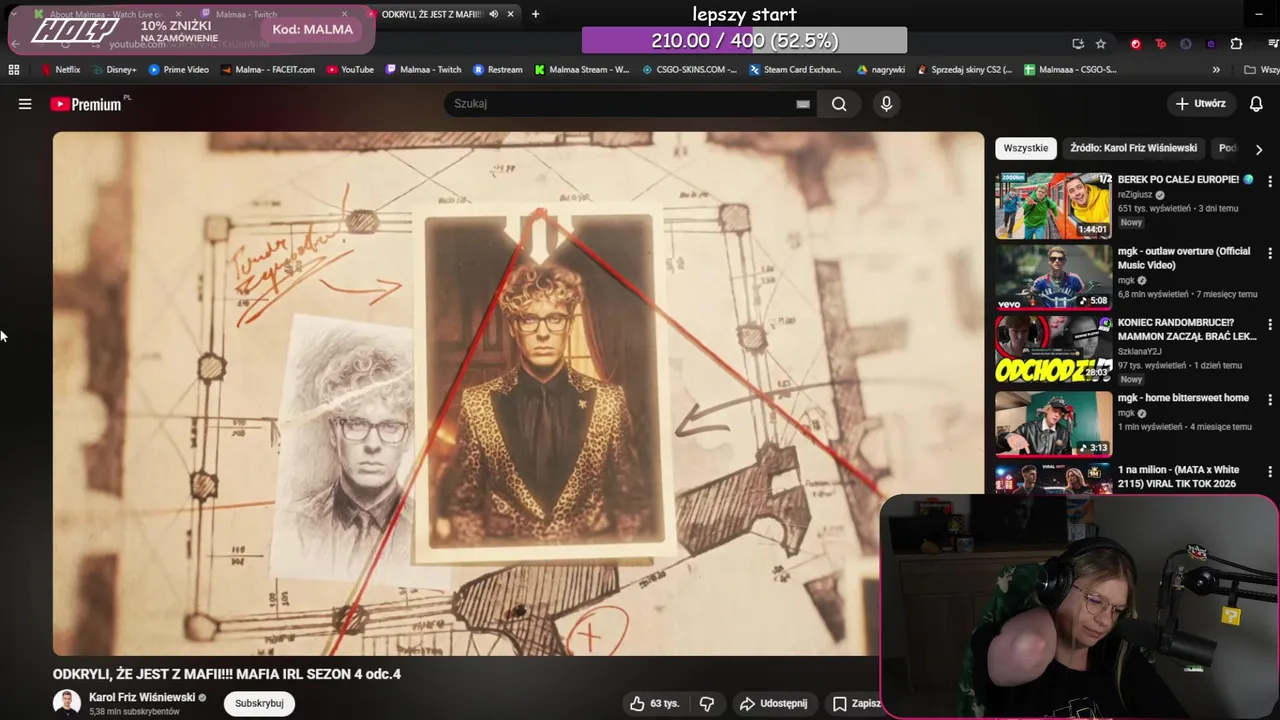Image resolution: width=1280 pixels, height=720 pixels.
Task: Click the reZigiusz channel name
Action: click(x=1136, y=195)
